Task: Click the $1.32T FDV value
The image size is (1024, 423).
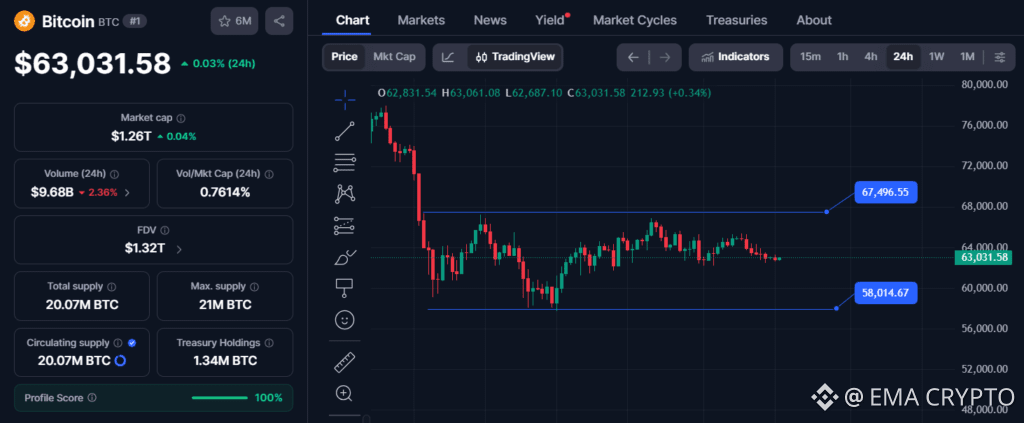Action: pyautogui.click(x=145, y=249)
